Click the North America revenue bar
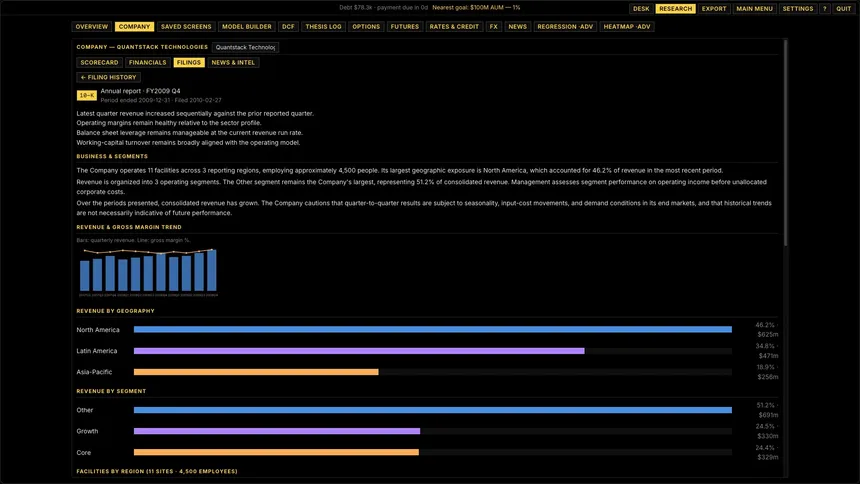Screen dimensions: 860x484 [433, 329]
